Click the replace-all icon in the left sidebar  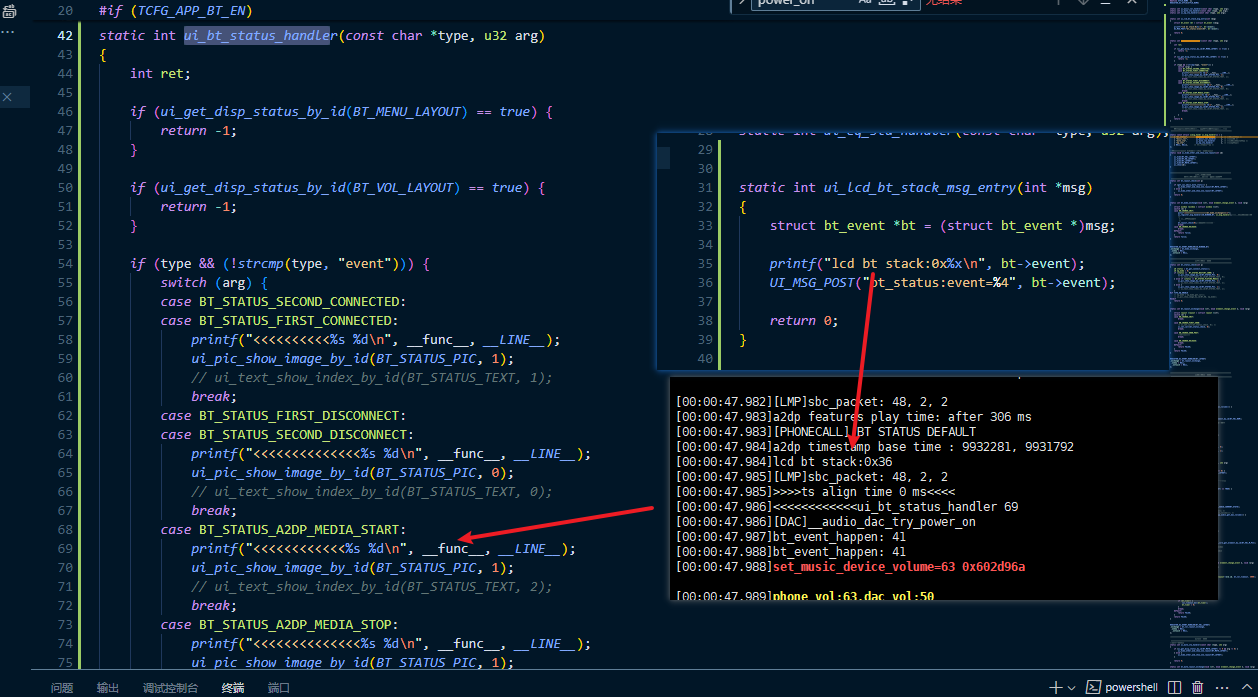point(8,10)
